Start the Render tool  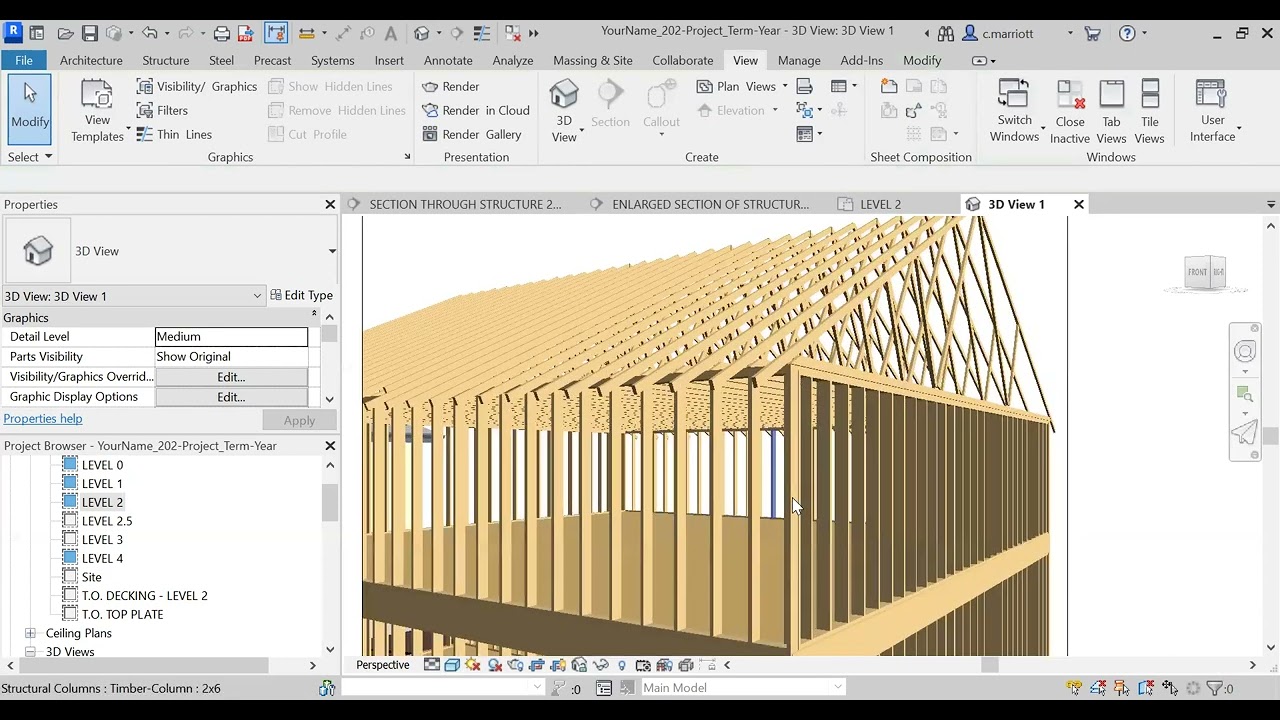(x=451, y=86)
